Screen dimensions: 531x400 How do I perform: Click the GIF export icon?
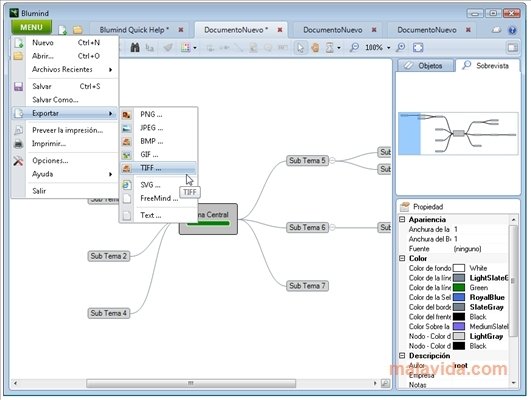(x=126, y=155)
